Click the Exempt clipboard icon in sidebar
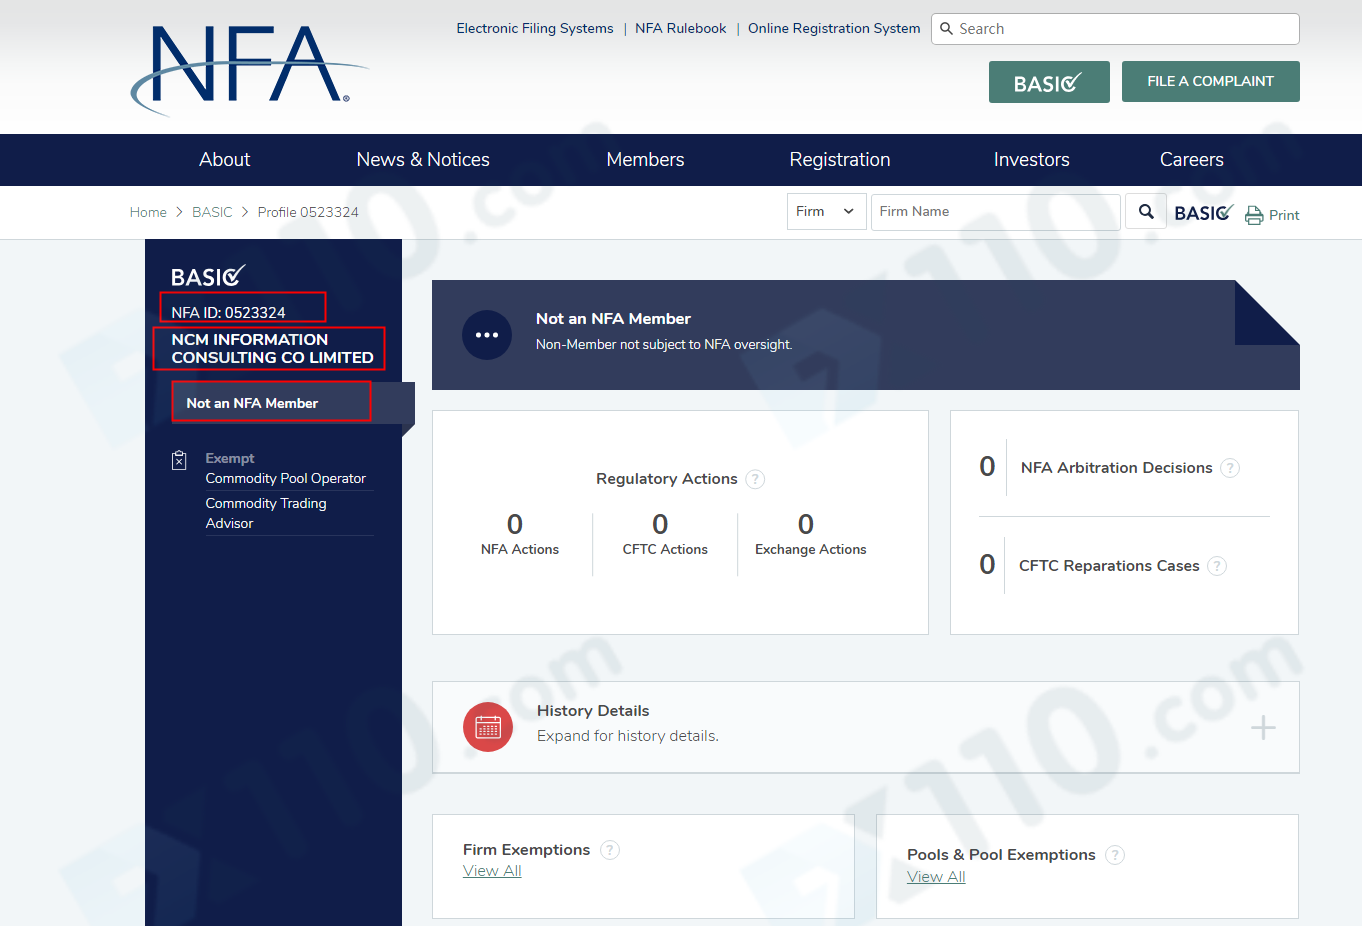1362x926 pixels. tap(179, 460)
